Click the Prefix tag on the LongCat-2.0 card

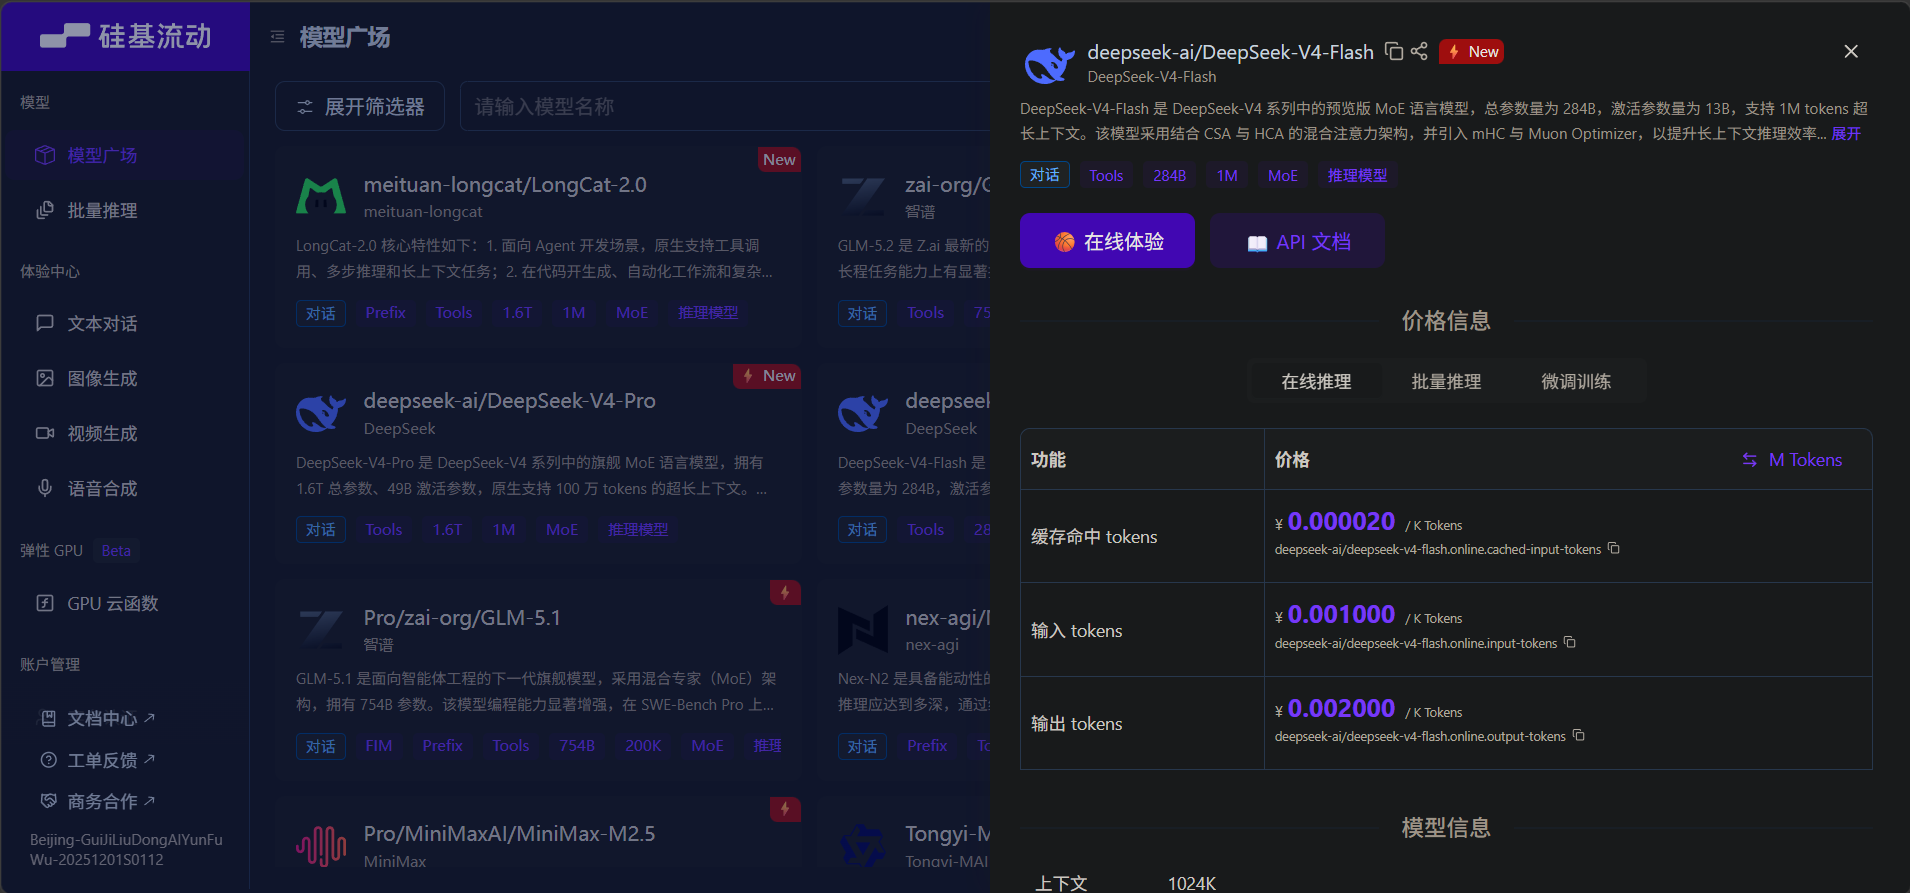(386, 313)
